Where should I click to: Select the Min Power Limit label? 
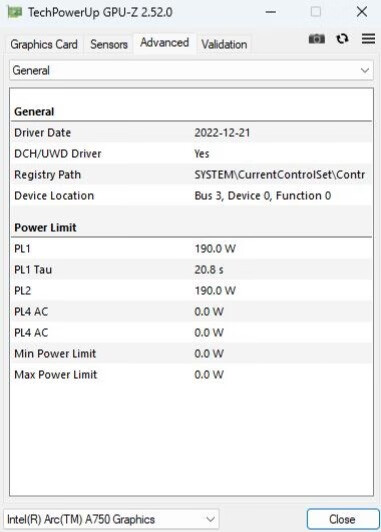coord(55,354)
